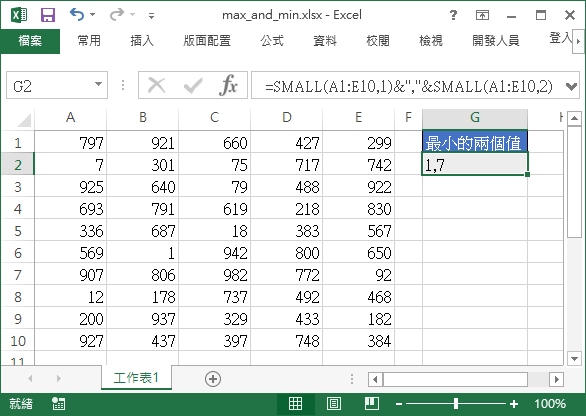The height and width of the screenshot is (416, 586).
Task: Click the zoom in plus button
Action: pos(514,404)
